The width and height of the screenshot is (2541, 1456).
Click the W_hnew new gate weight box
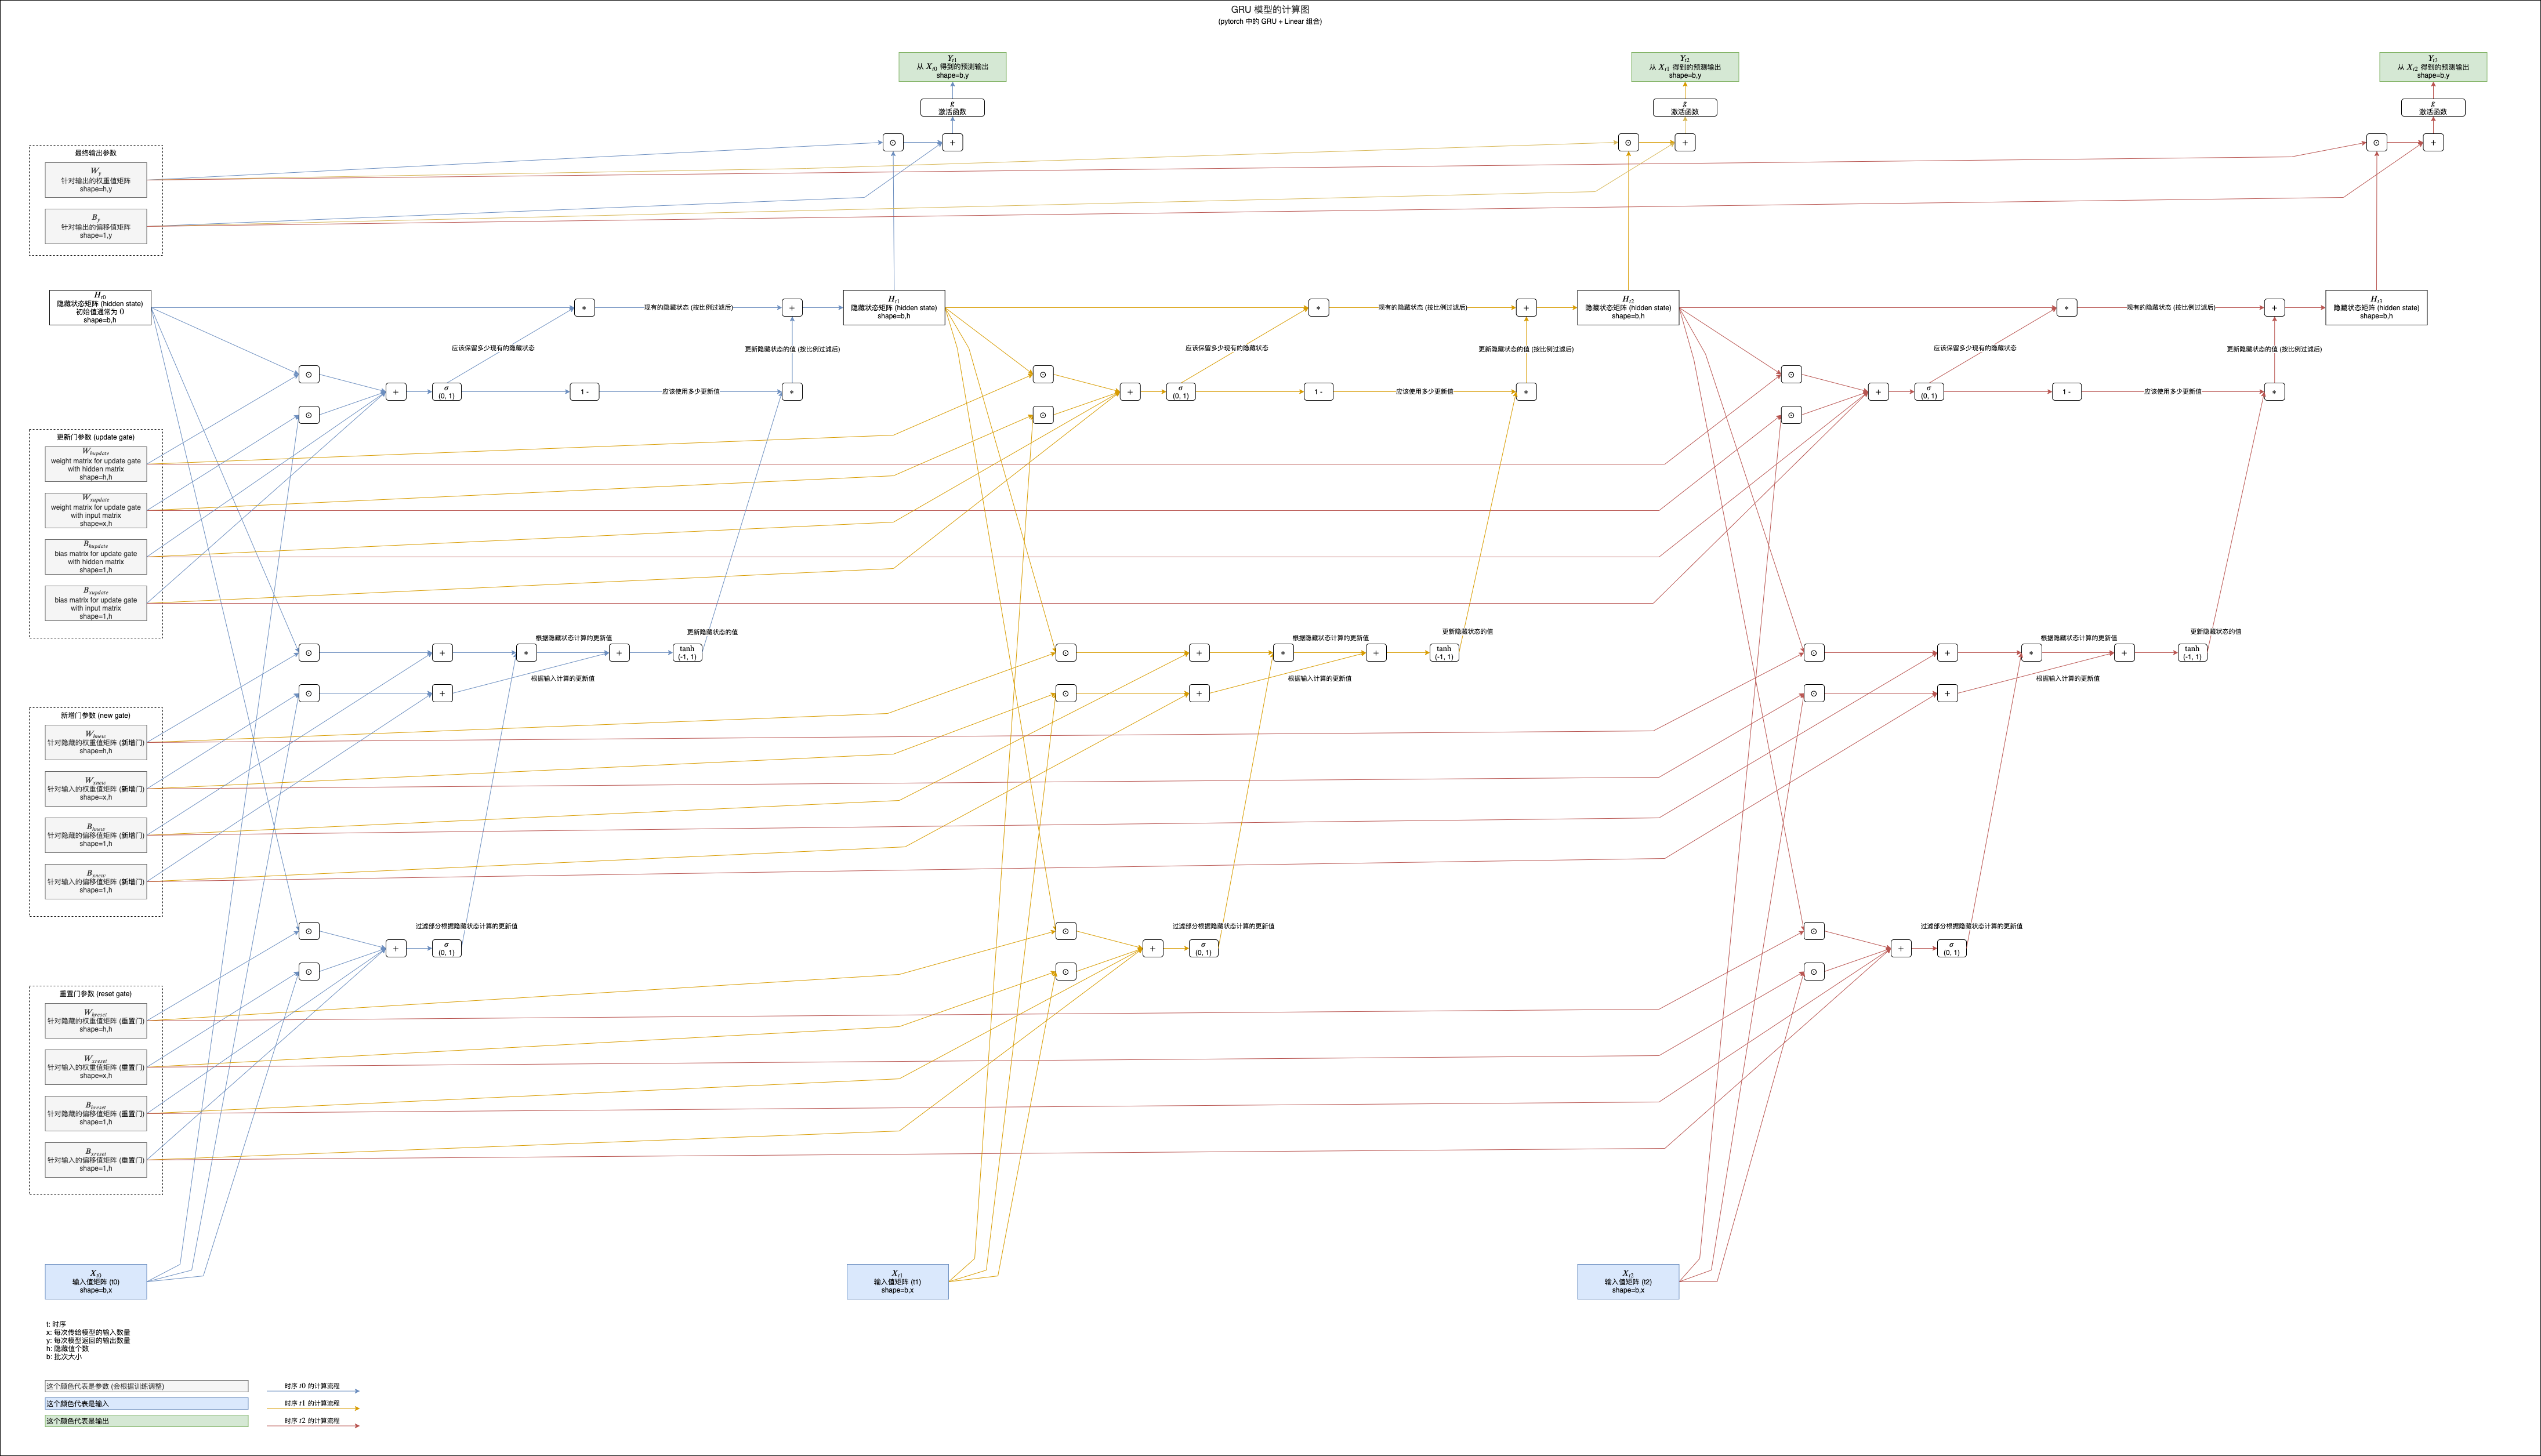click(96, 742)
